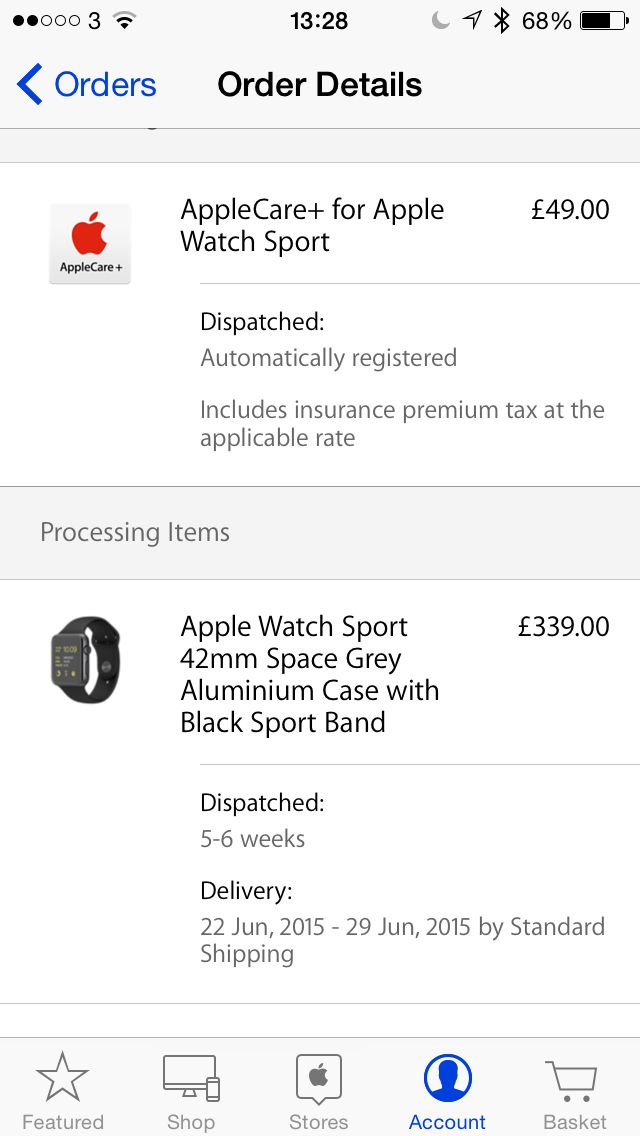The height and width of the screenshot is (1136, 640).
Task: Tap the Featured tab label
Action: point(62,1122)
